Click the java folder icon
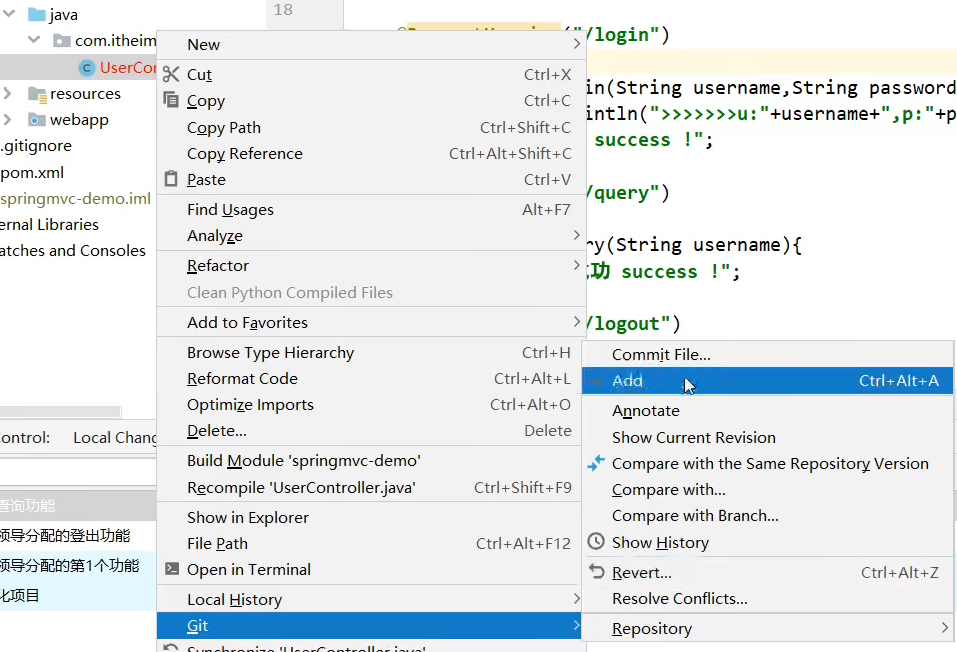957x652 pixels. click(x=37, y=15)
